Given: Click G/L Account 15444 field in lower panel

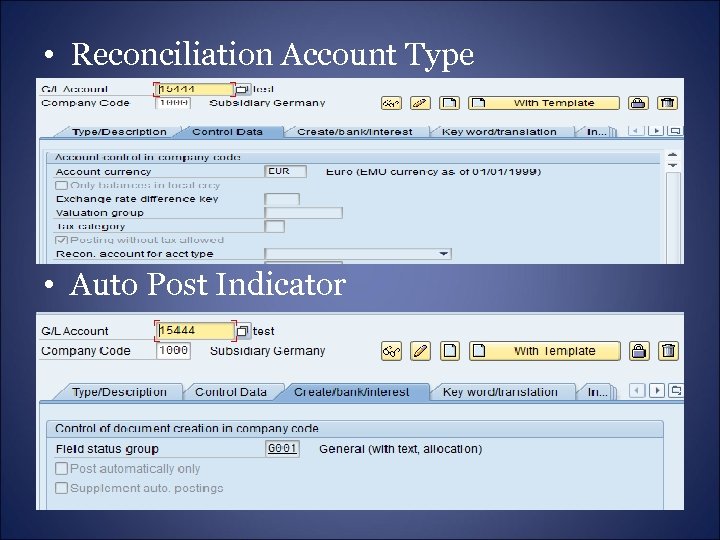Looking at the screenshot, I should [195, 331].
